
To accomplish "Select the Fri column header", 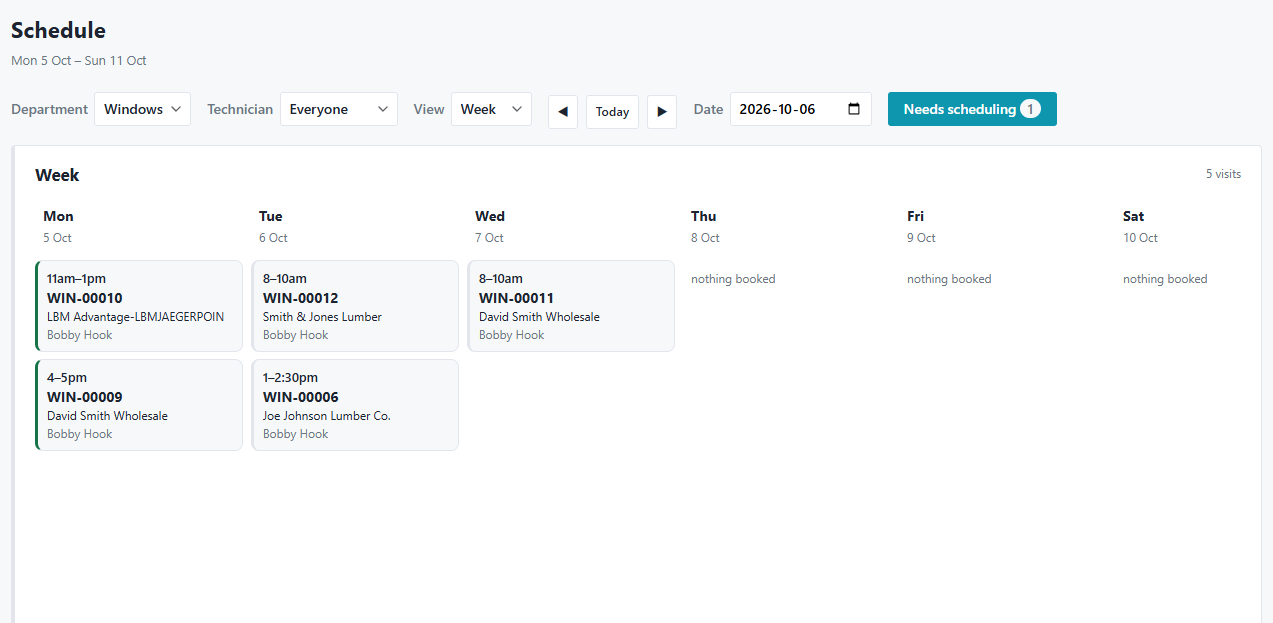I will point(916,216).
